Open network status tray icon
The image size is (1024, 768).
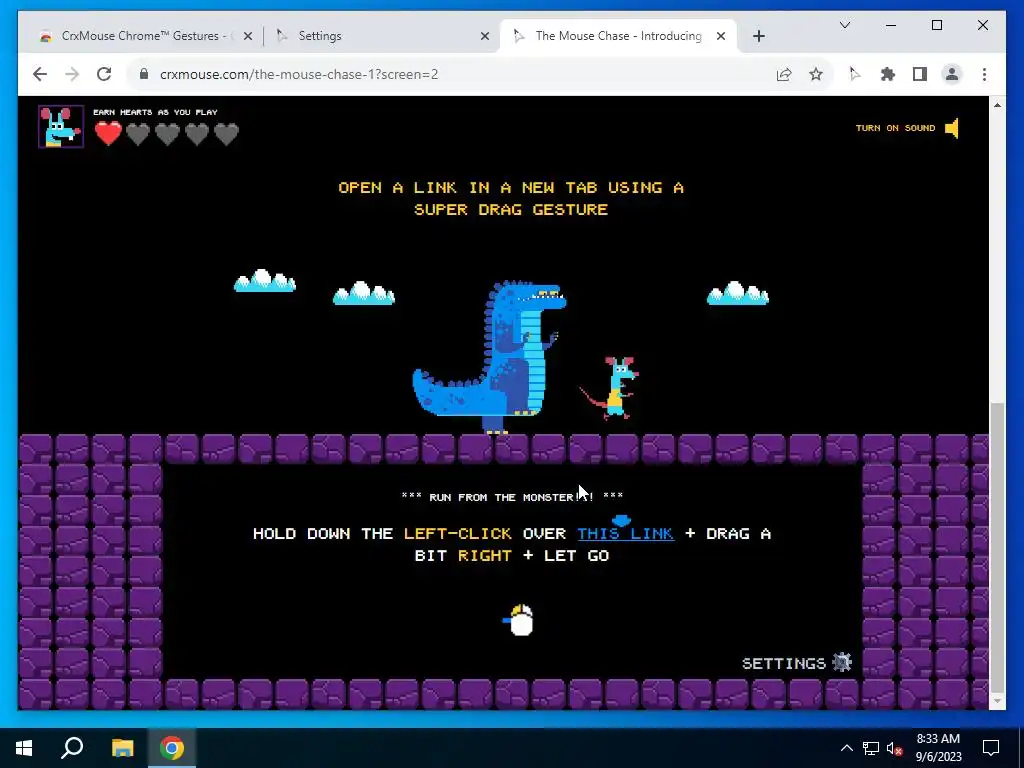pos(871,748)
